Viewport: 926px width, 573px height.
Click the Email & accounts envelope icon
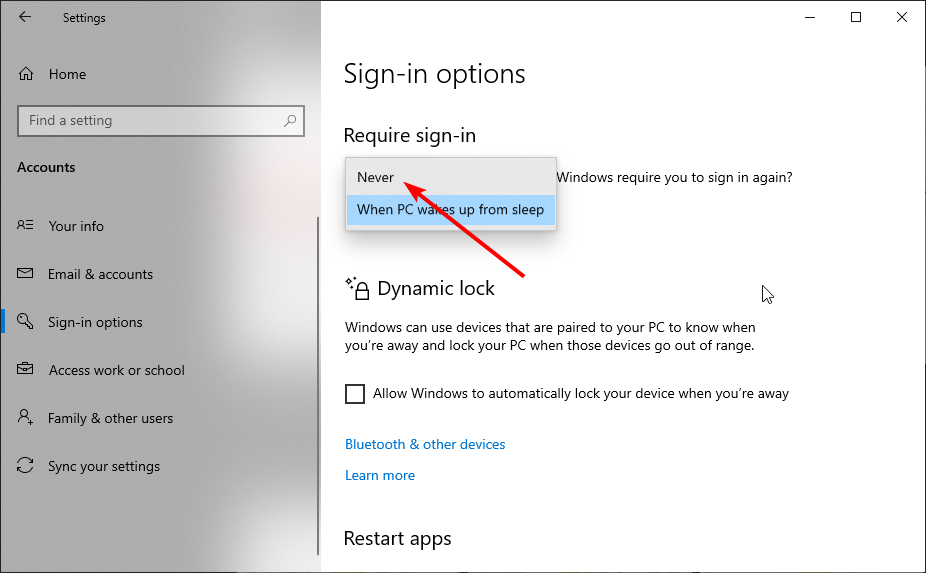coord(26,274)
